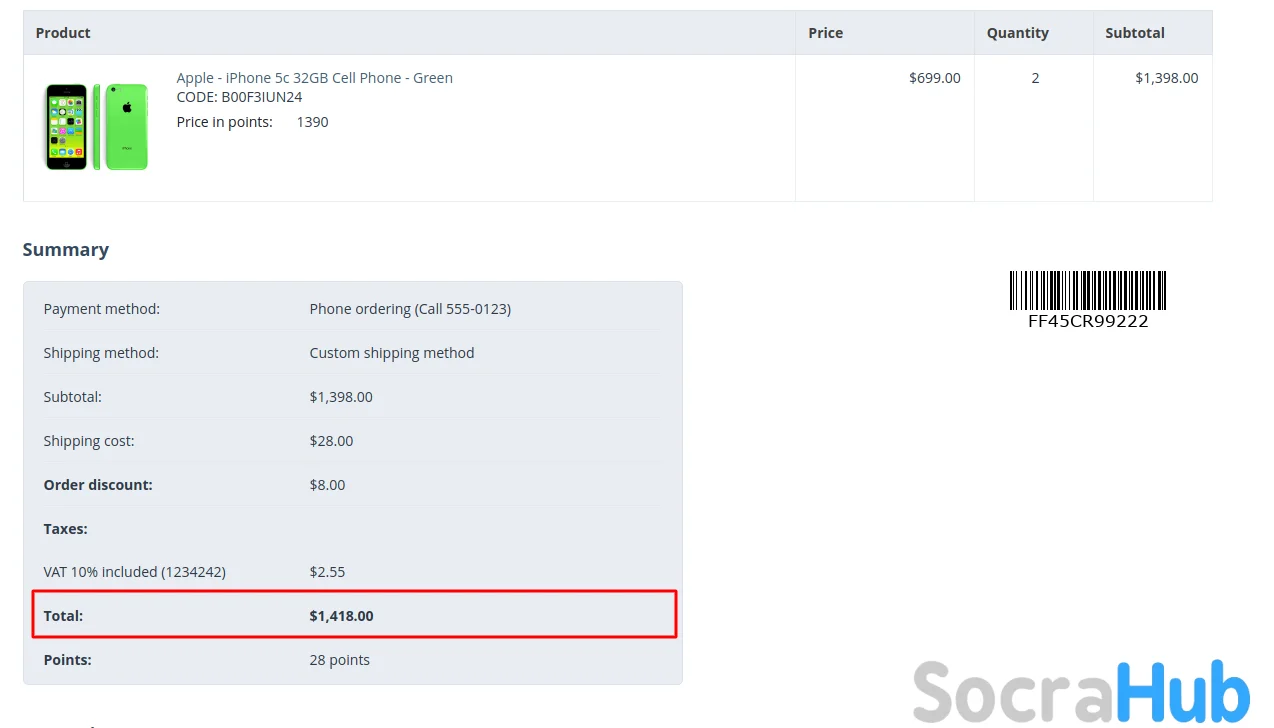
Task: Click the barcode number FF45CR99222
Action: [1088, 322]
